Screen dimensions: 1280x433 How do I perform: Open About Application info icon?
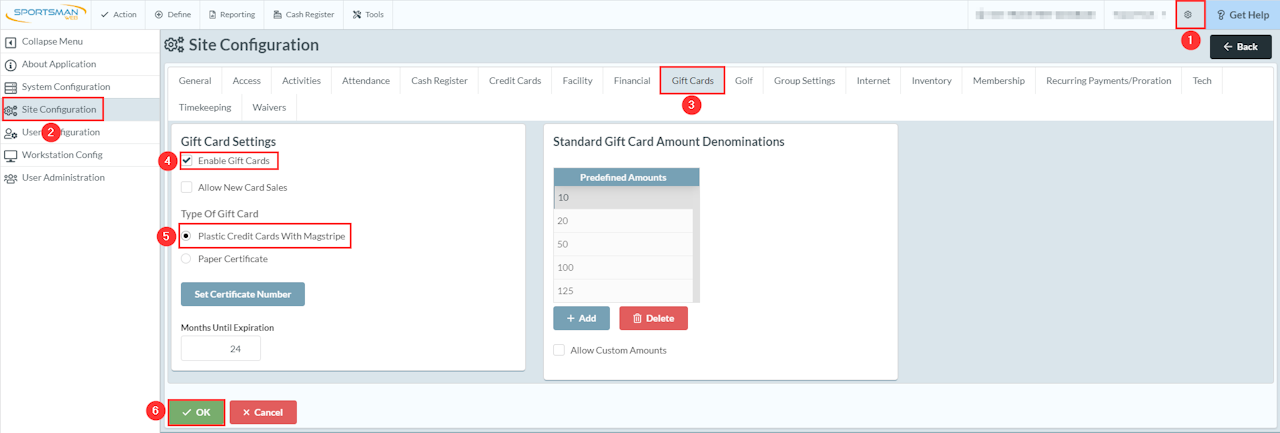[x=11, y=64]
